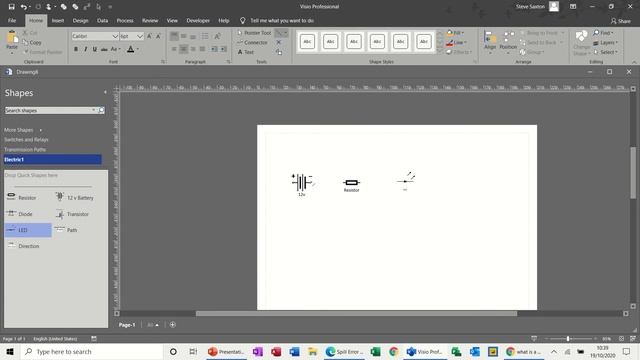This screenshot has width=640, height=360.
Task: Click Layers in the Editing group
Action: point(605,42)
